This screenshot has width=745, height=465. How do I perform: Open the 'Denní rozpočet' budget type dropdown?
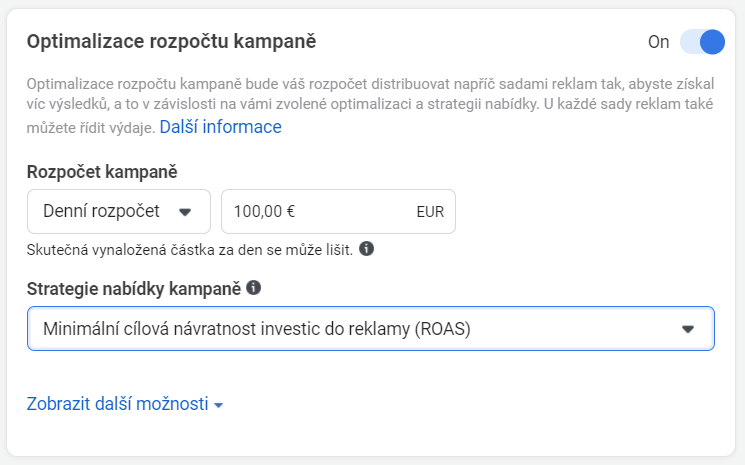119,211
